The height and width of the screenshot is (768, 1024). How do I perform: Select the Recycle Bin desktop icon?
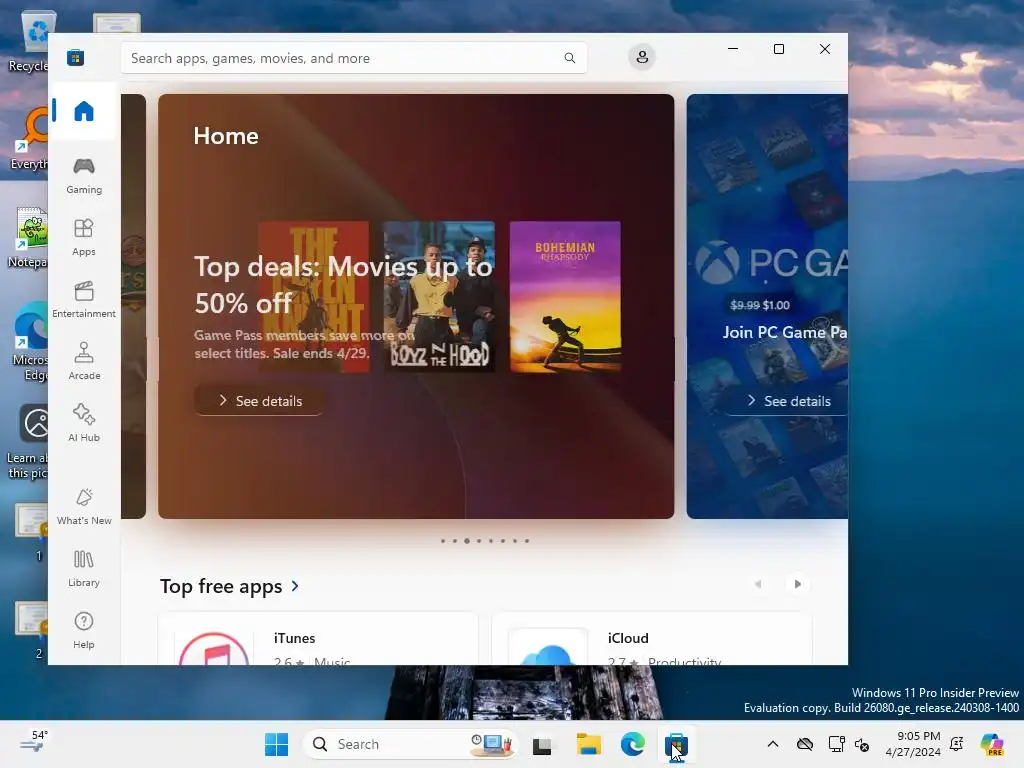29,43
